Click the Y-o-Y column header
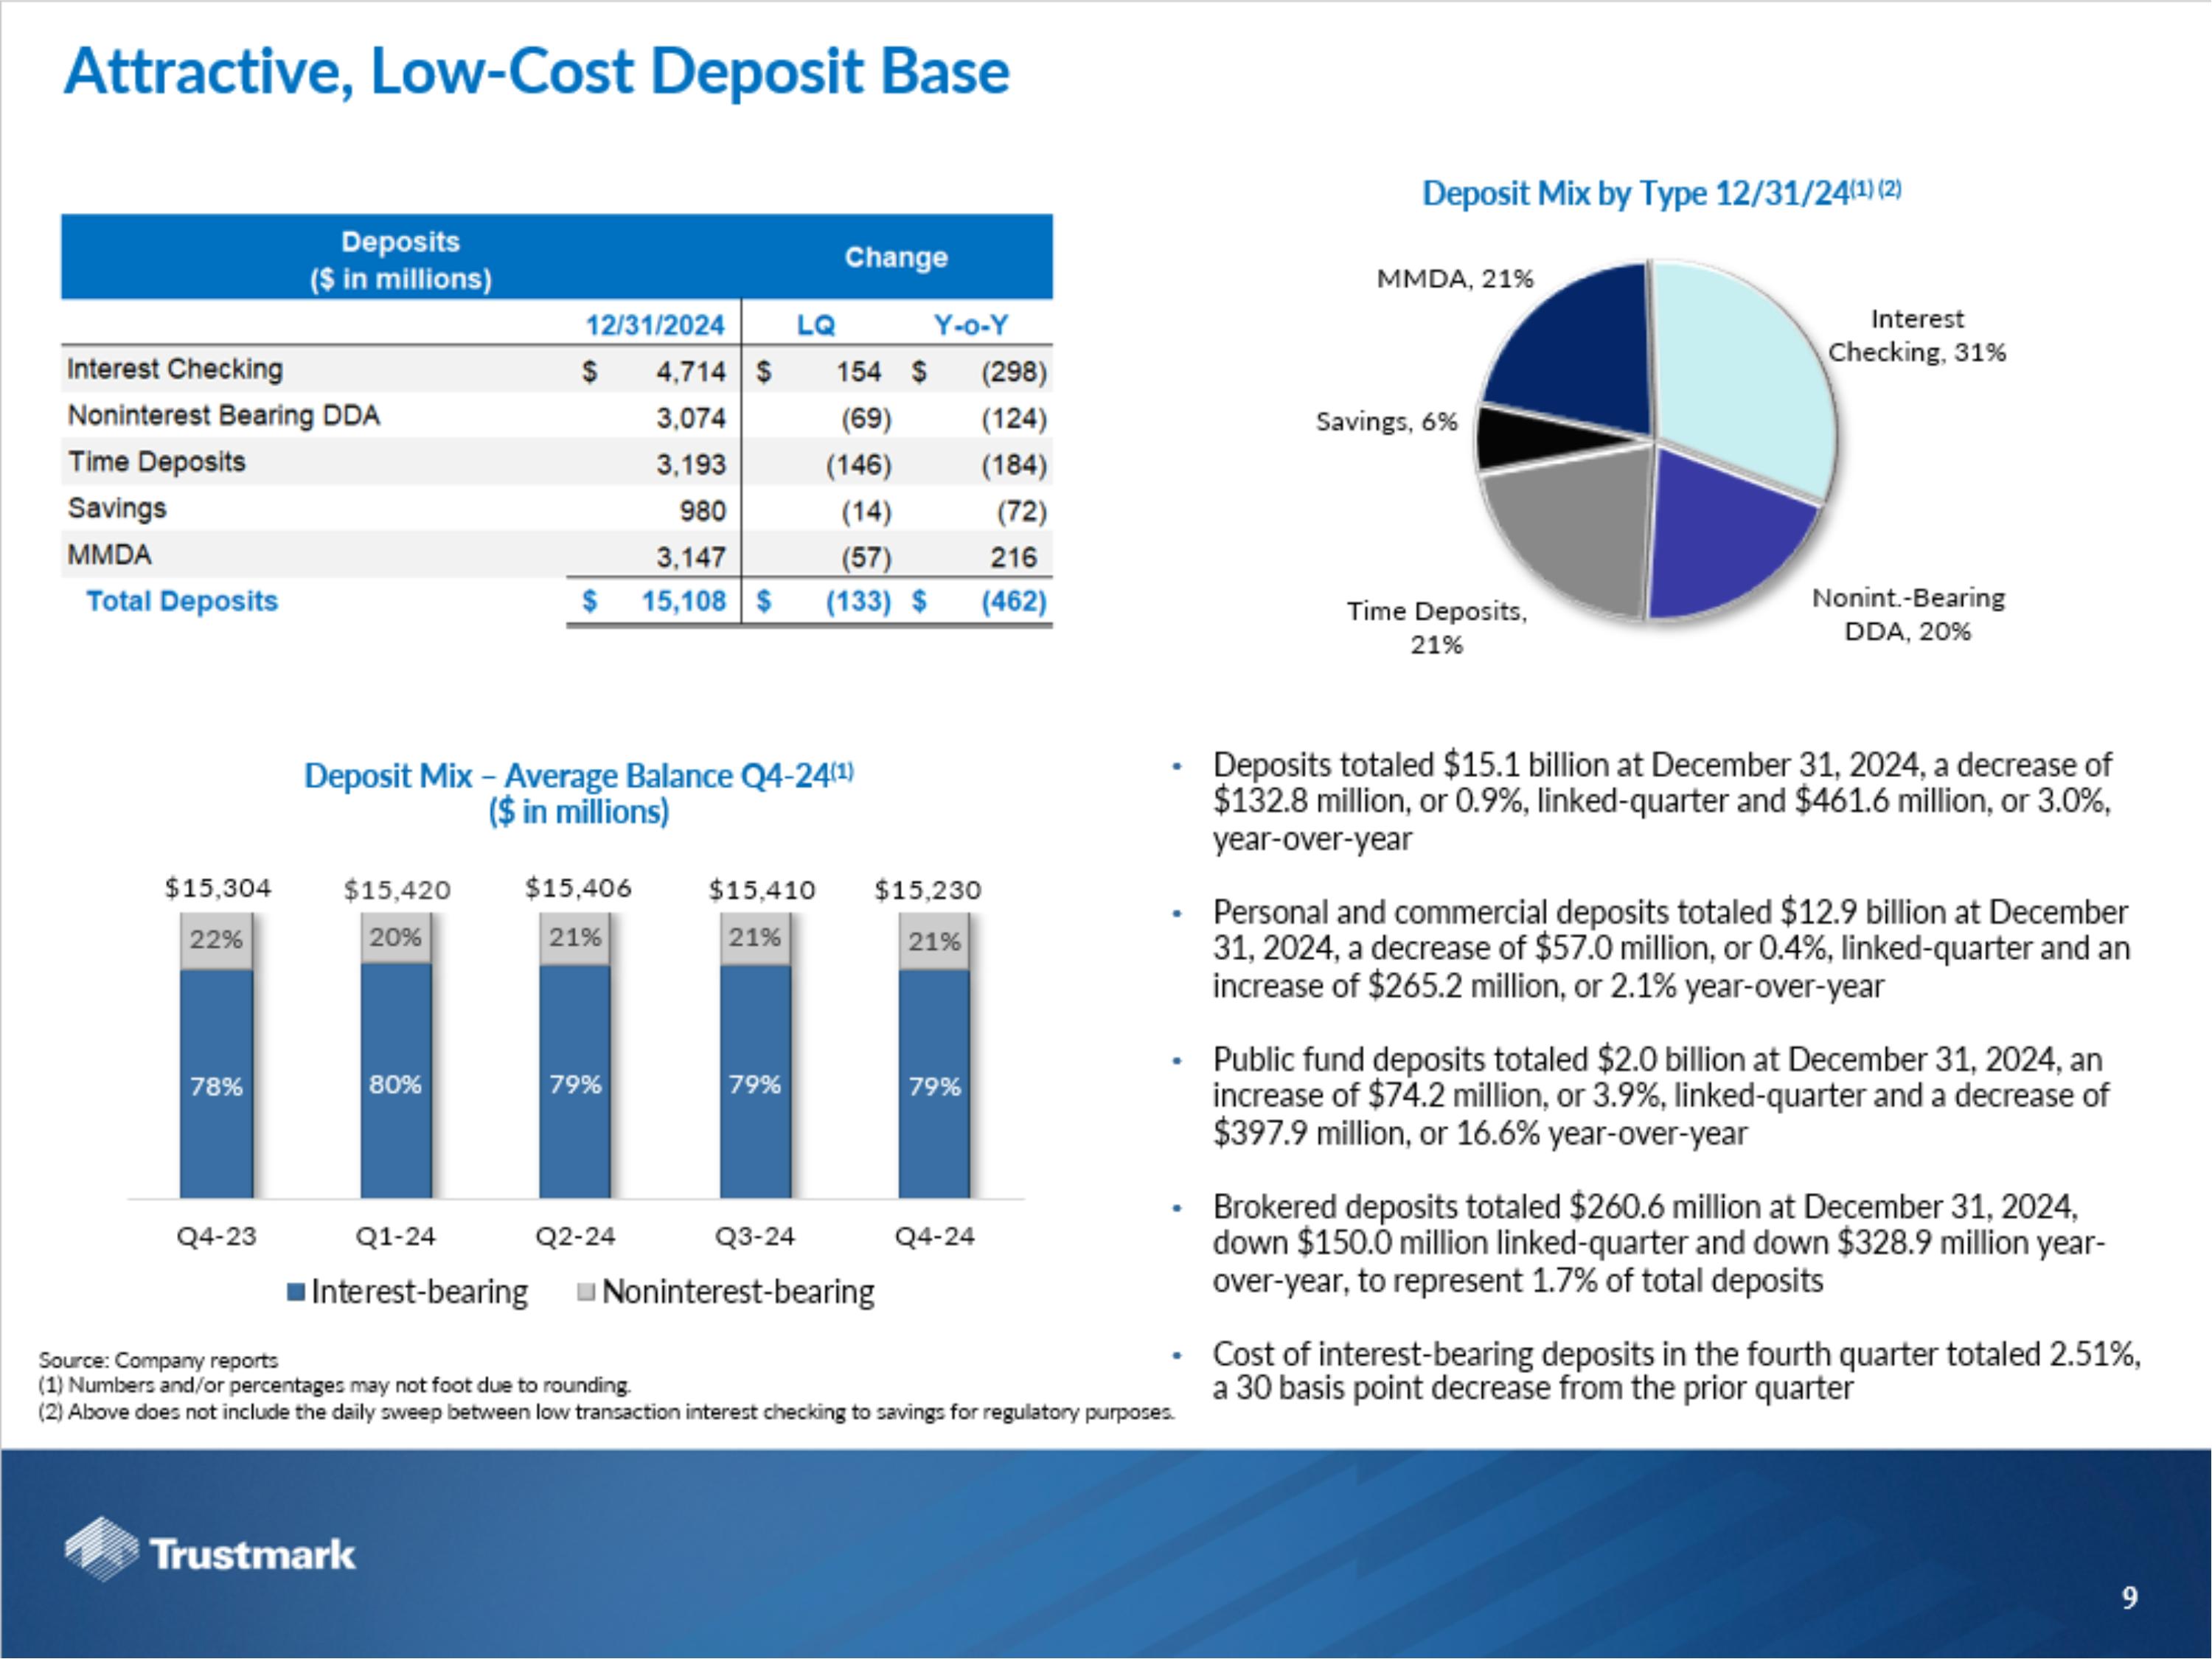This screenshot has height=1659, width=2212. 970,325
